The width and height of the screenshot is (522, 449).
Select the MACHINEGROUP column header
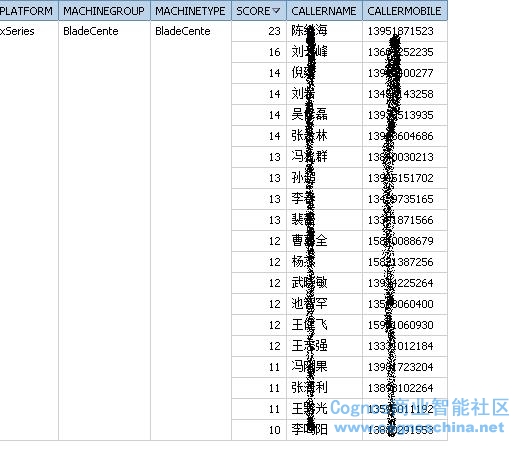pos(104,11)
